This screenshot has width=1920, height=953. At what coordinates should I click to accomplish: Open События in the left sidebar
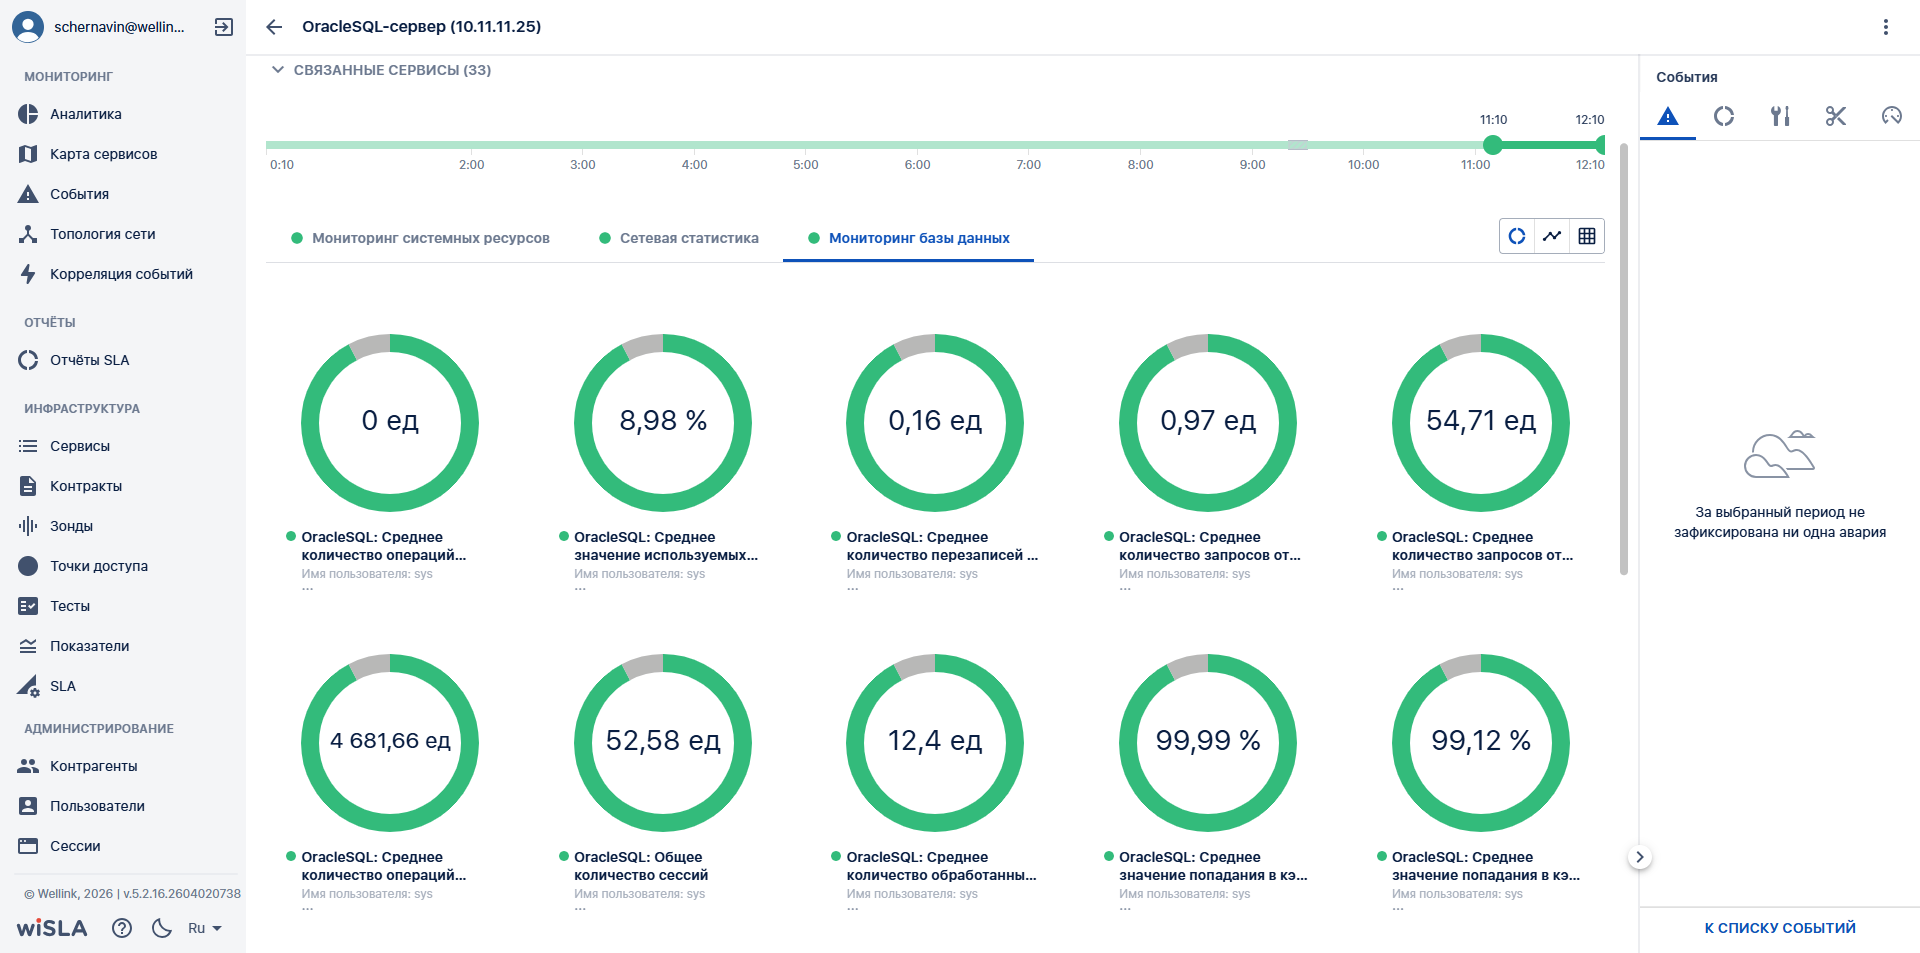point(123,194)
